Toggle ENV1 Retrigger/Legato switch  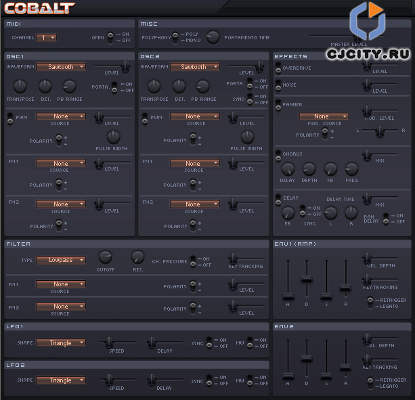[x=370, y=303]
